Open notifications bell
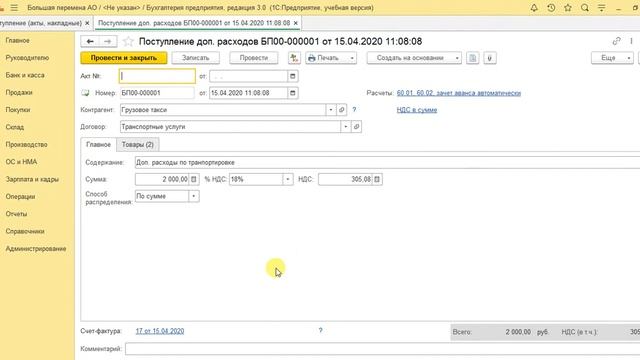The image size is (640, 360). point(534,8)
